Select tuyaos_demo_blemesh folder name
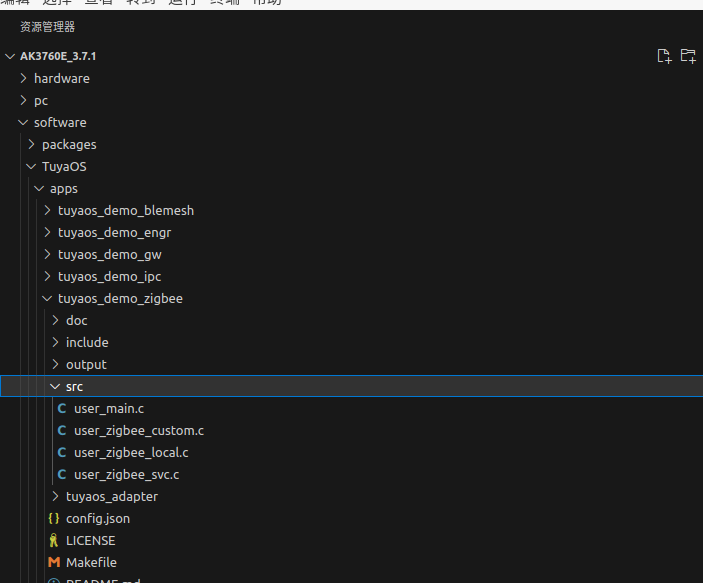The height and width of the screenshot is (583, 703). pyautogui.click(x=126, y=210)
